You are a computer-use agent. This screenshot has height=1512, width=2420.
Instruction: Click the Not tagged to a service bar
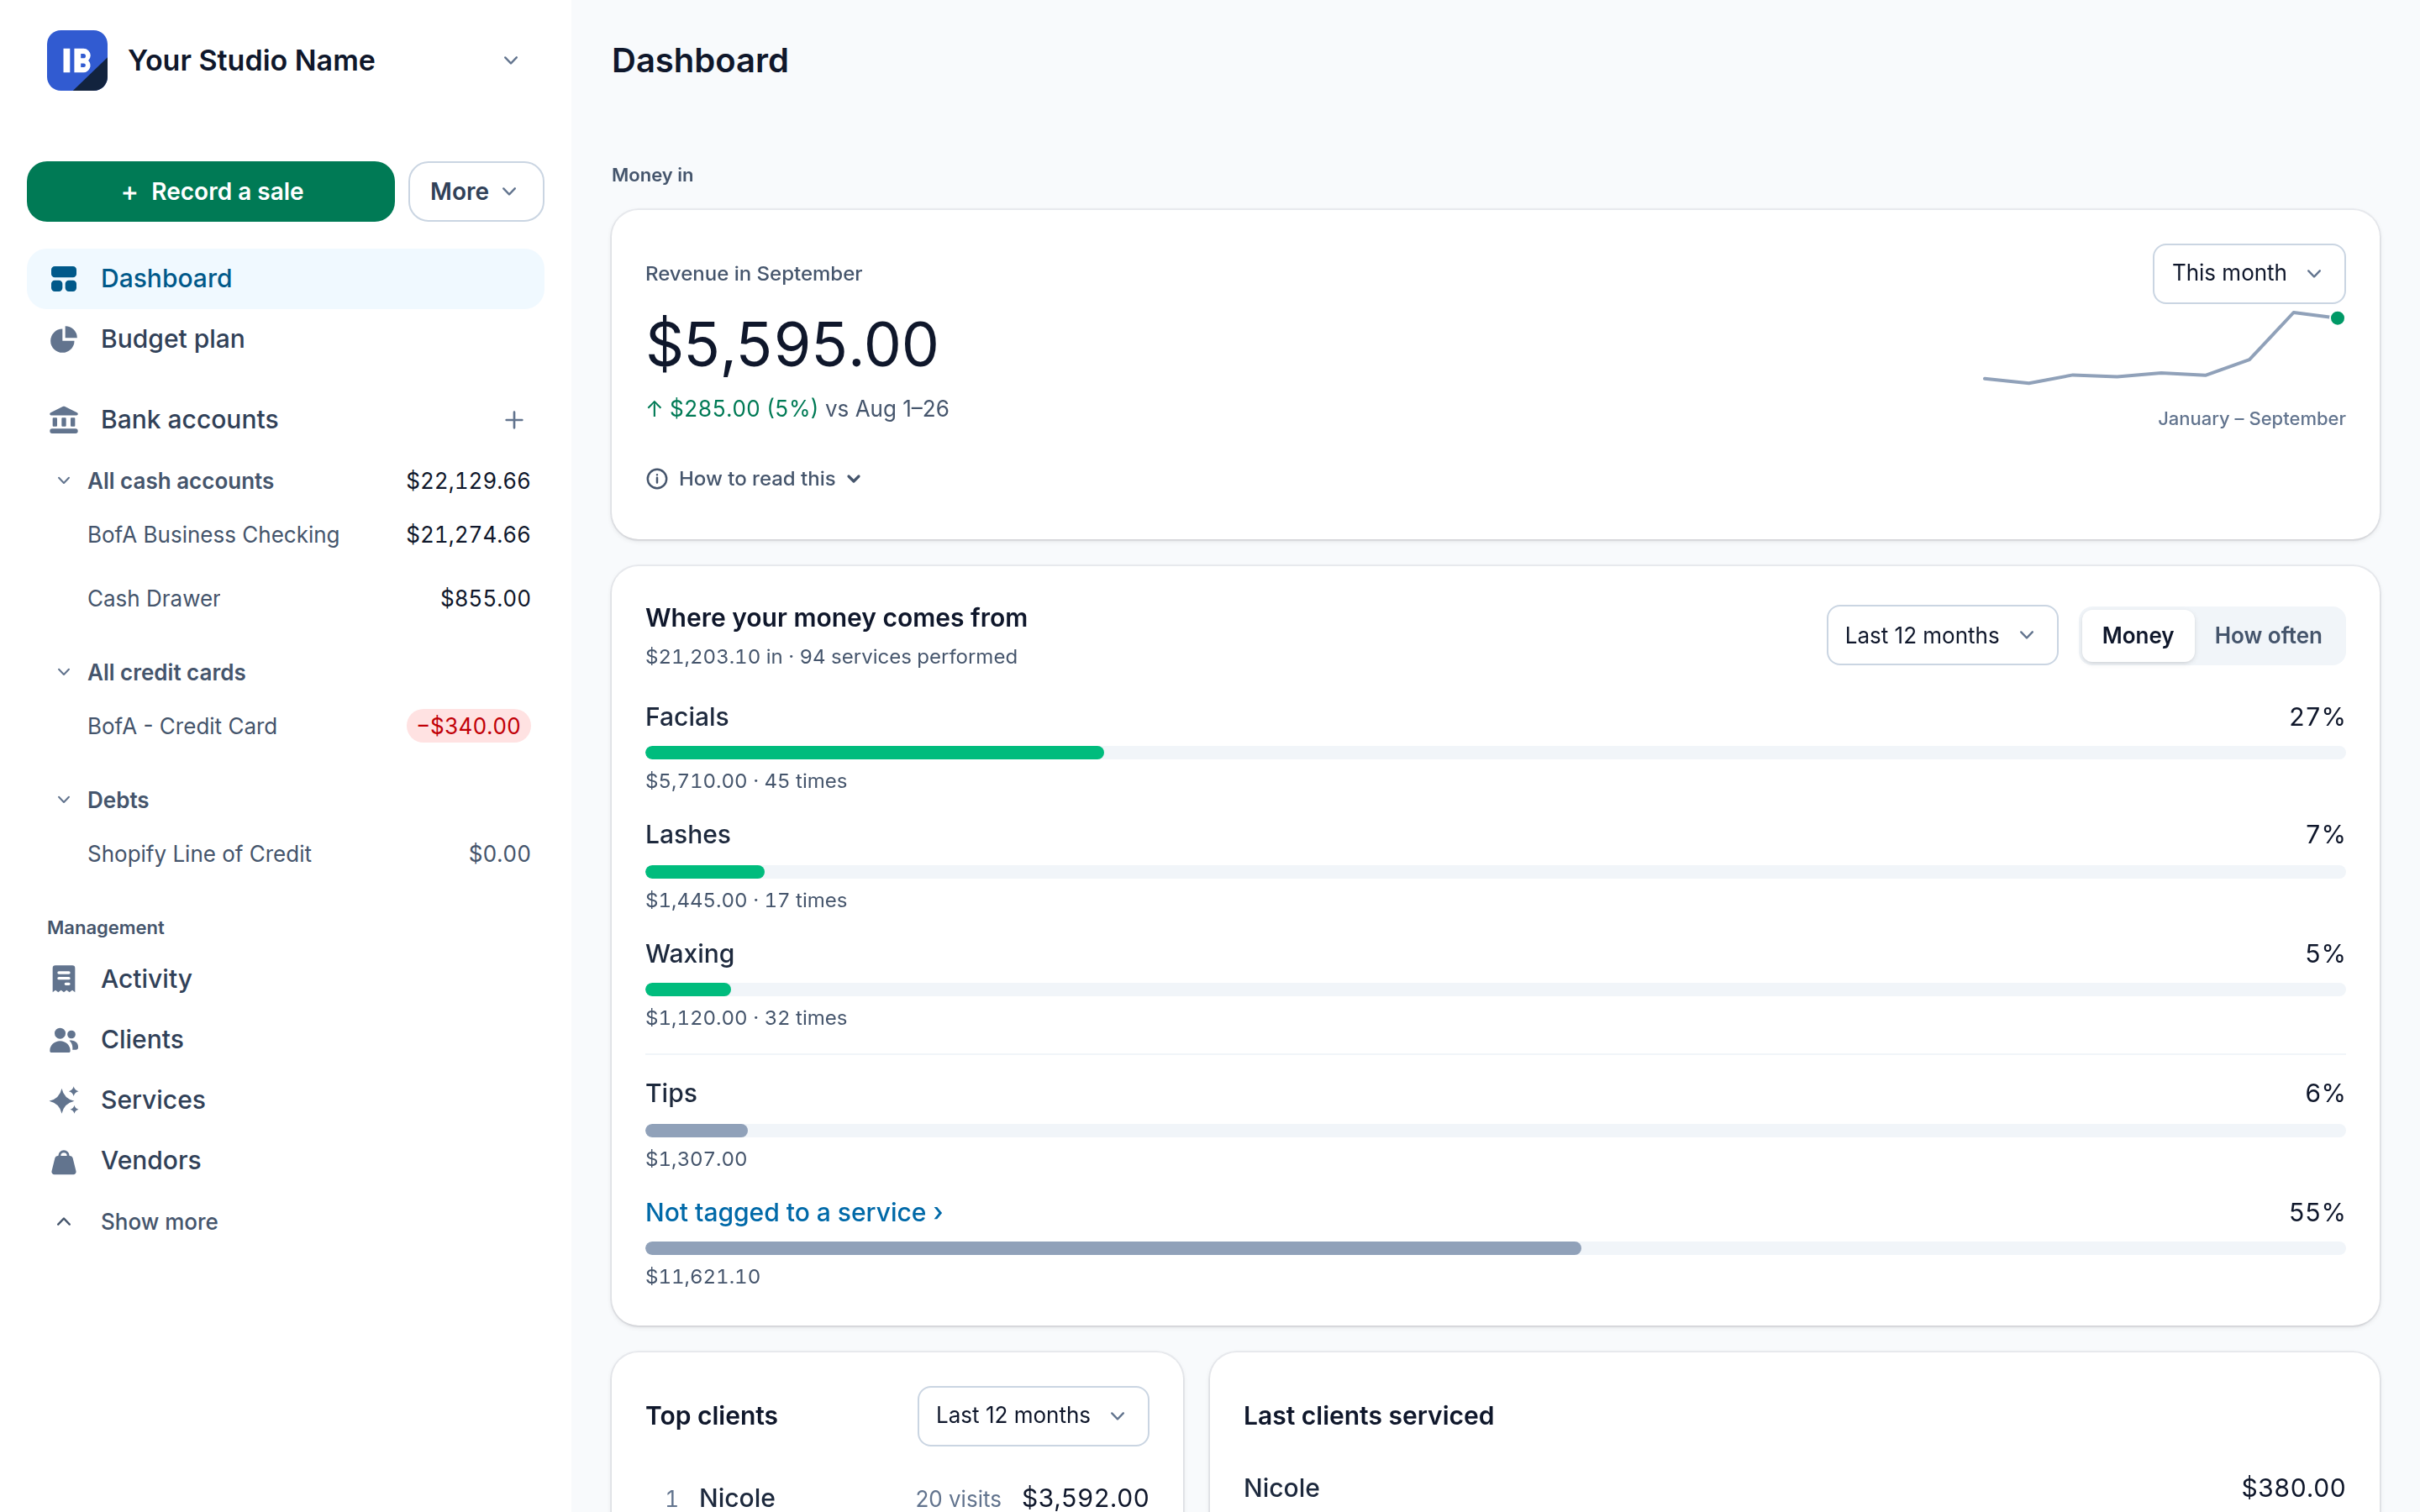coord(1113,1249)
